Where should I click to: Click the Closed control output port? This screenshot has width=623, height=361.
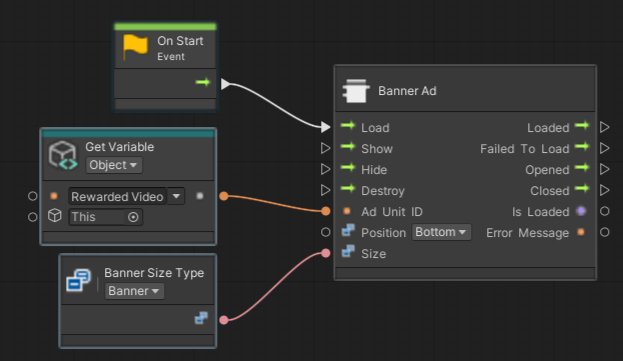pos(604,190)
